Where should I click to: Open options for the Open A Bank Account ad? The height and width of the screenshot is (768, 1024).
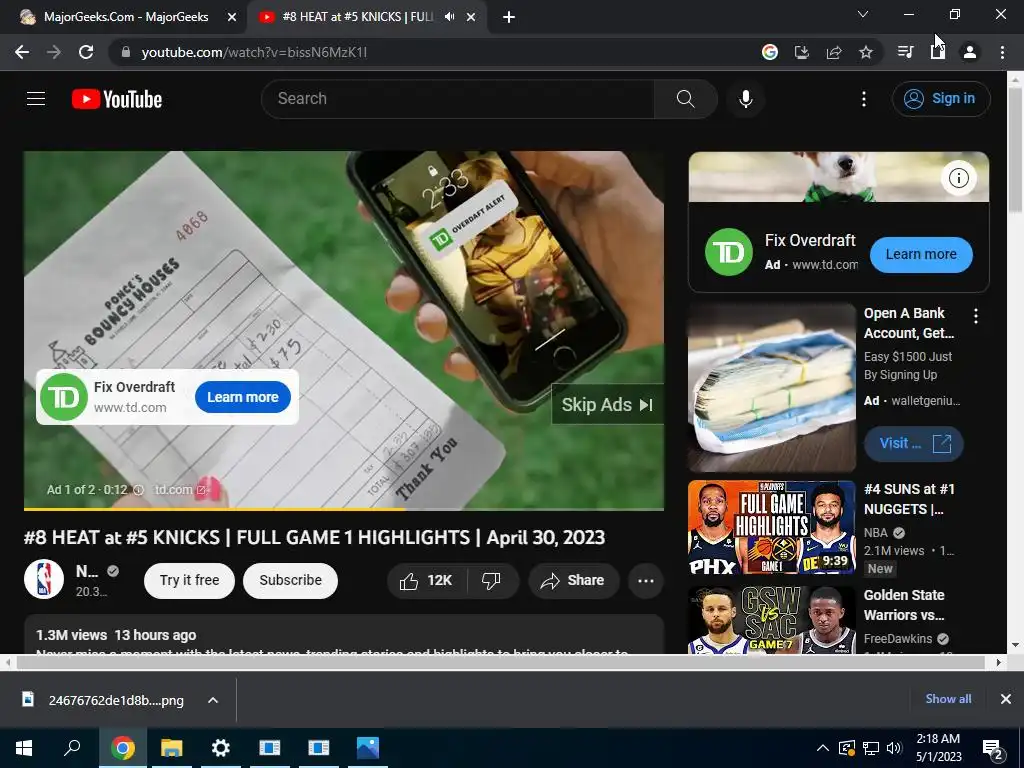976,316
